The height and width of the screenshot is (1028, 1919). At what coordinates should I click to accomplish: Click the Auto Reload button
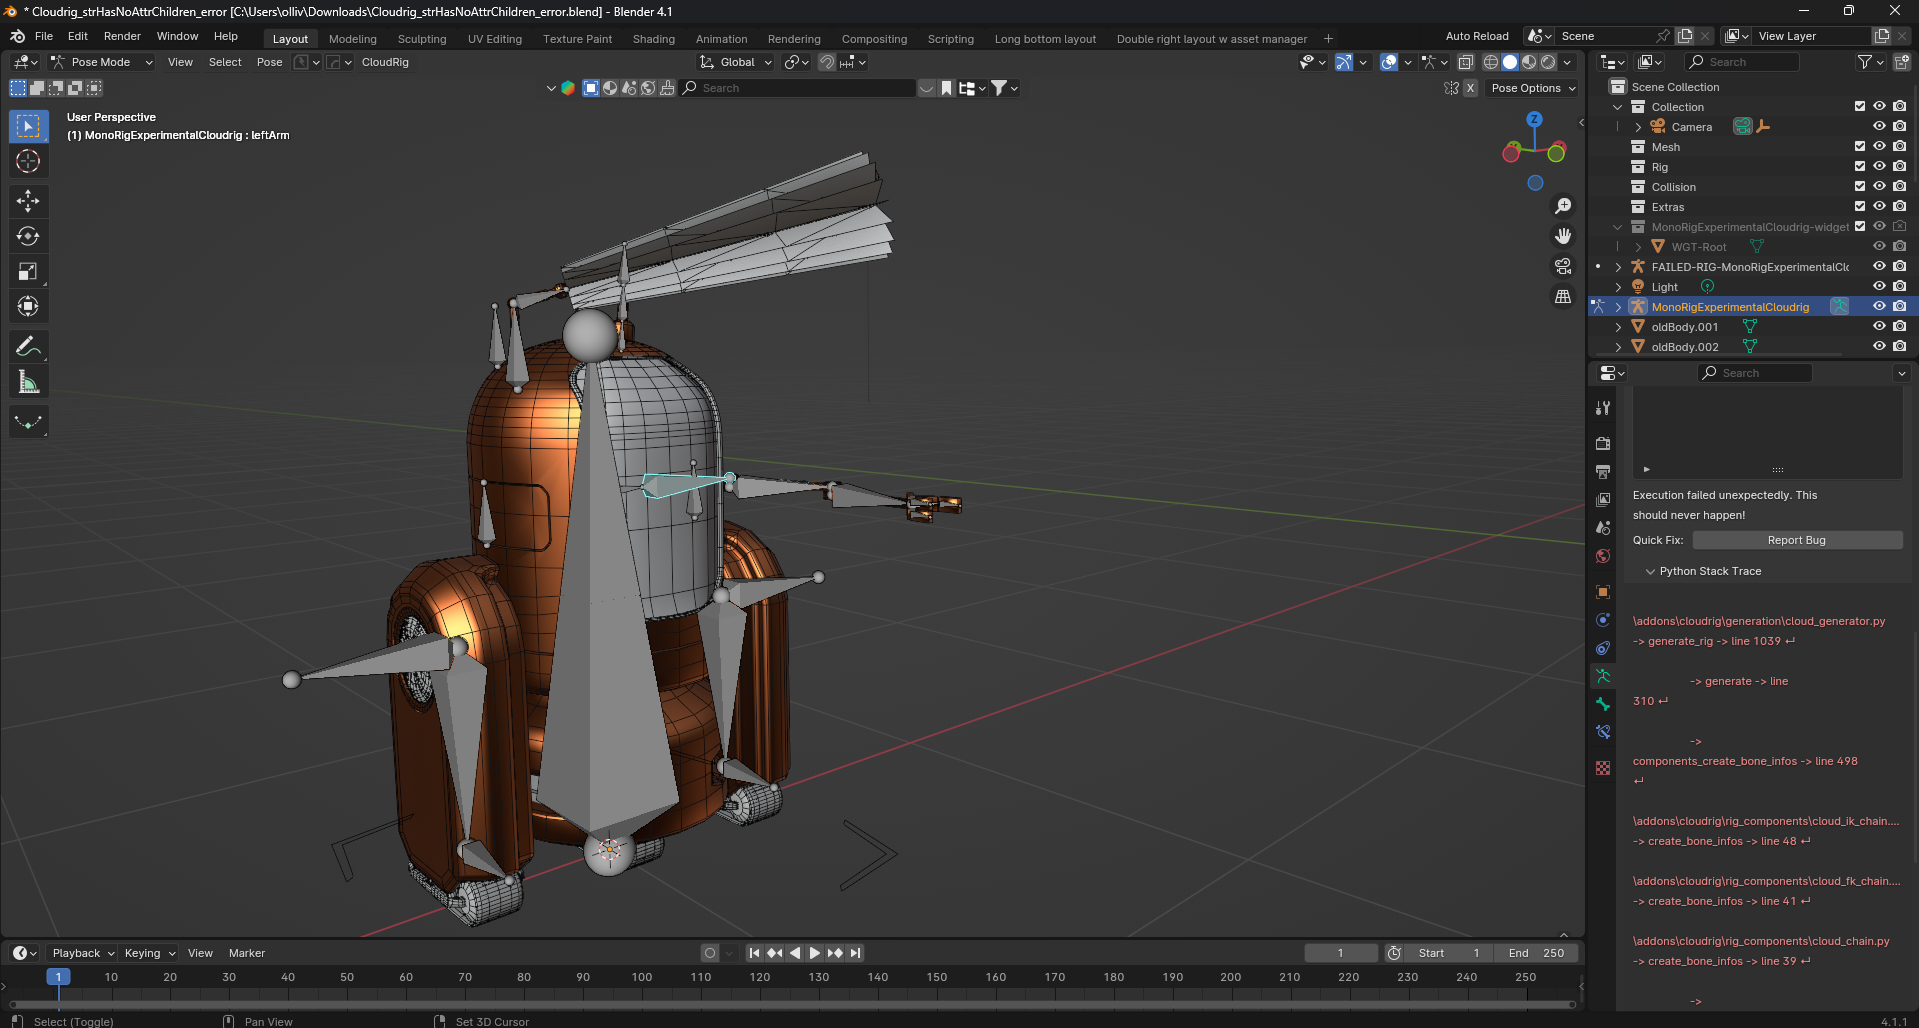[x=1476, y=36]
